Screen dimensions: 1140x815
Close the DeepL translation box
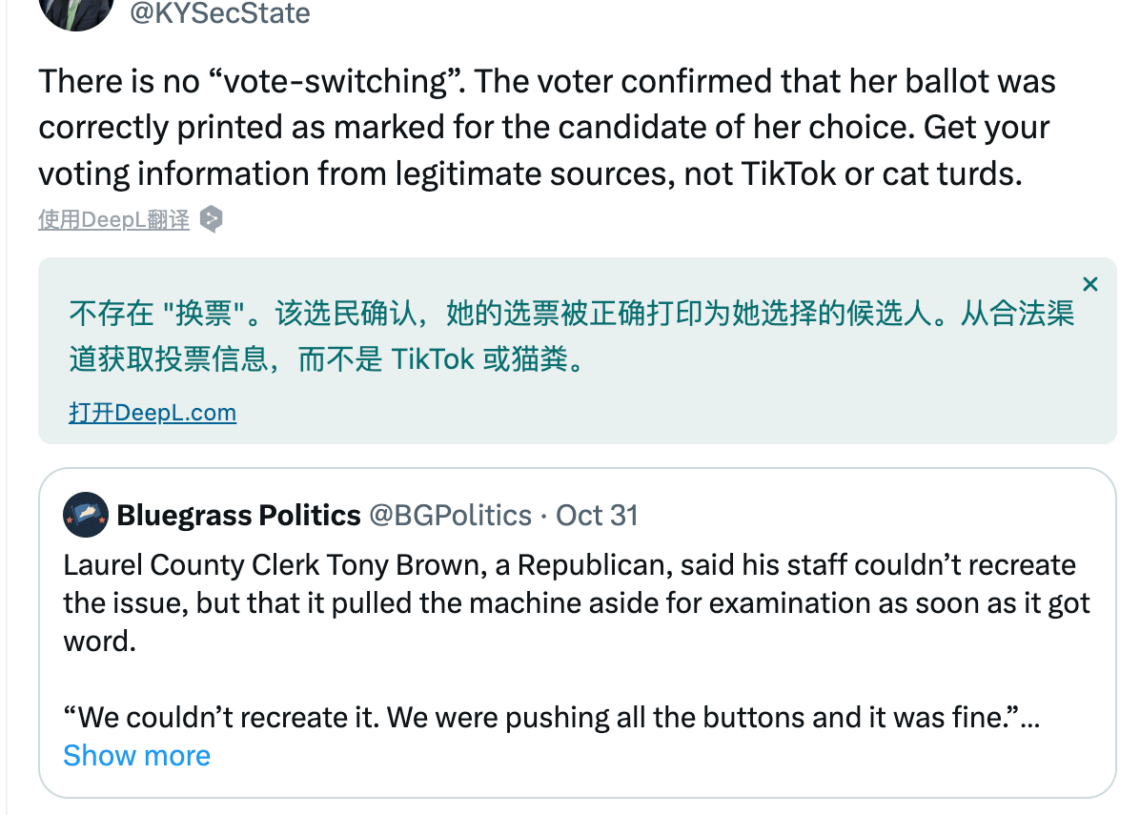coord(1090,284)
